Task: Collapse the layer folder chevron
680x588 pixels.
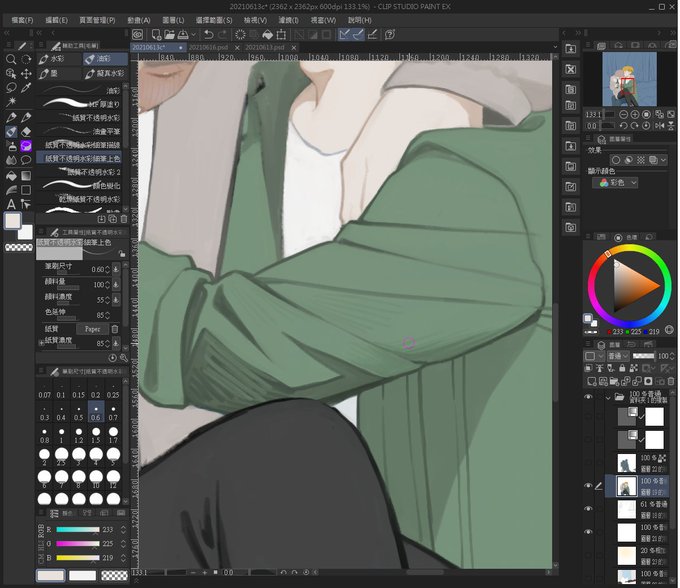Action: pos(608,397)
